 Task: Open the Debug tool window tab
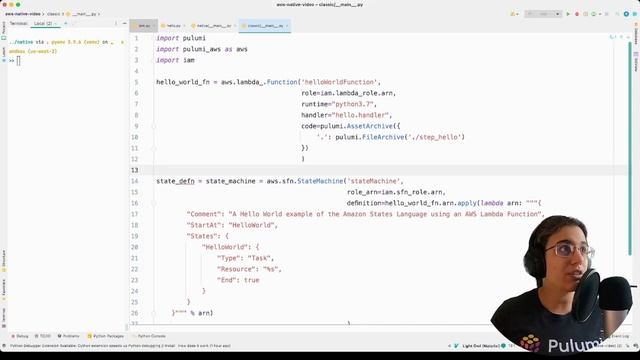pyautogui.click(x=20, y=336)
